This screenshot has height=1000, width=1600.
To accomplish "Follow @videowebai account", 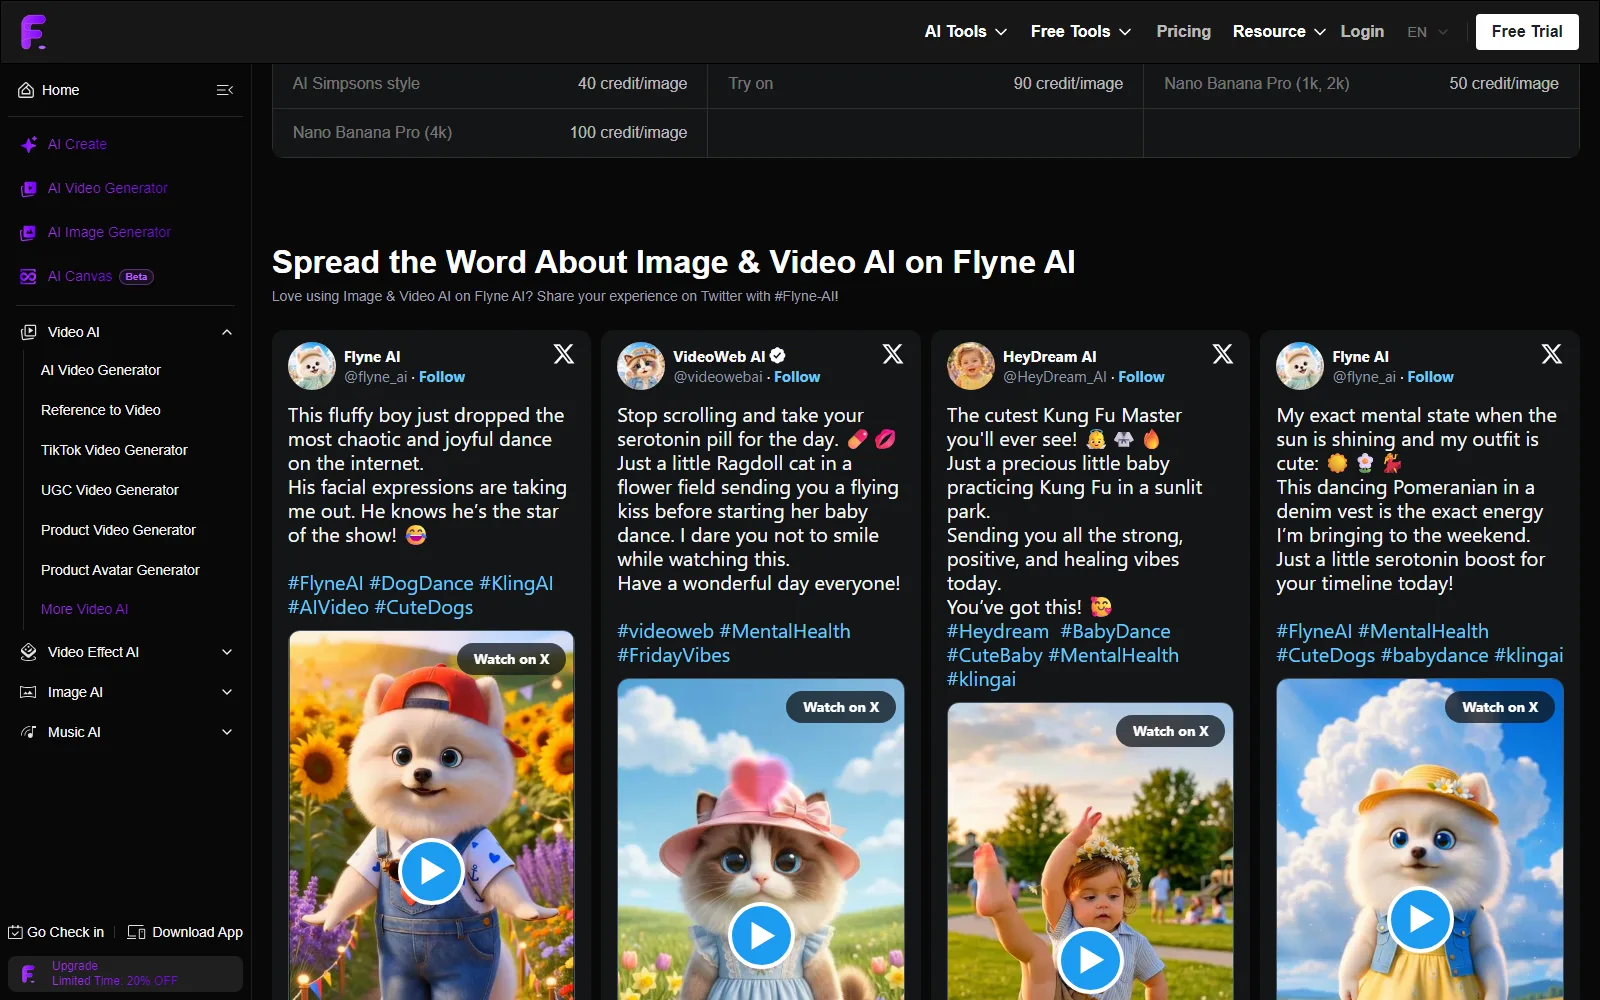I will pyautogui.click(x=797, y=377).
